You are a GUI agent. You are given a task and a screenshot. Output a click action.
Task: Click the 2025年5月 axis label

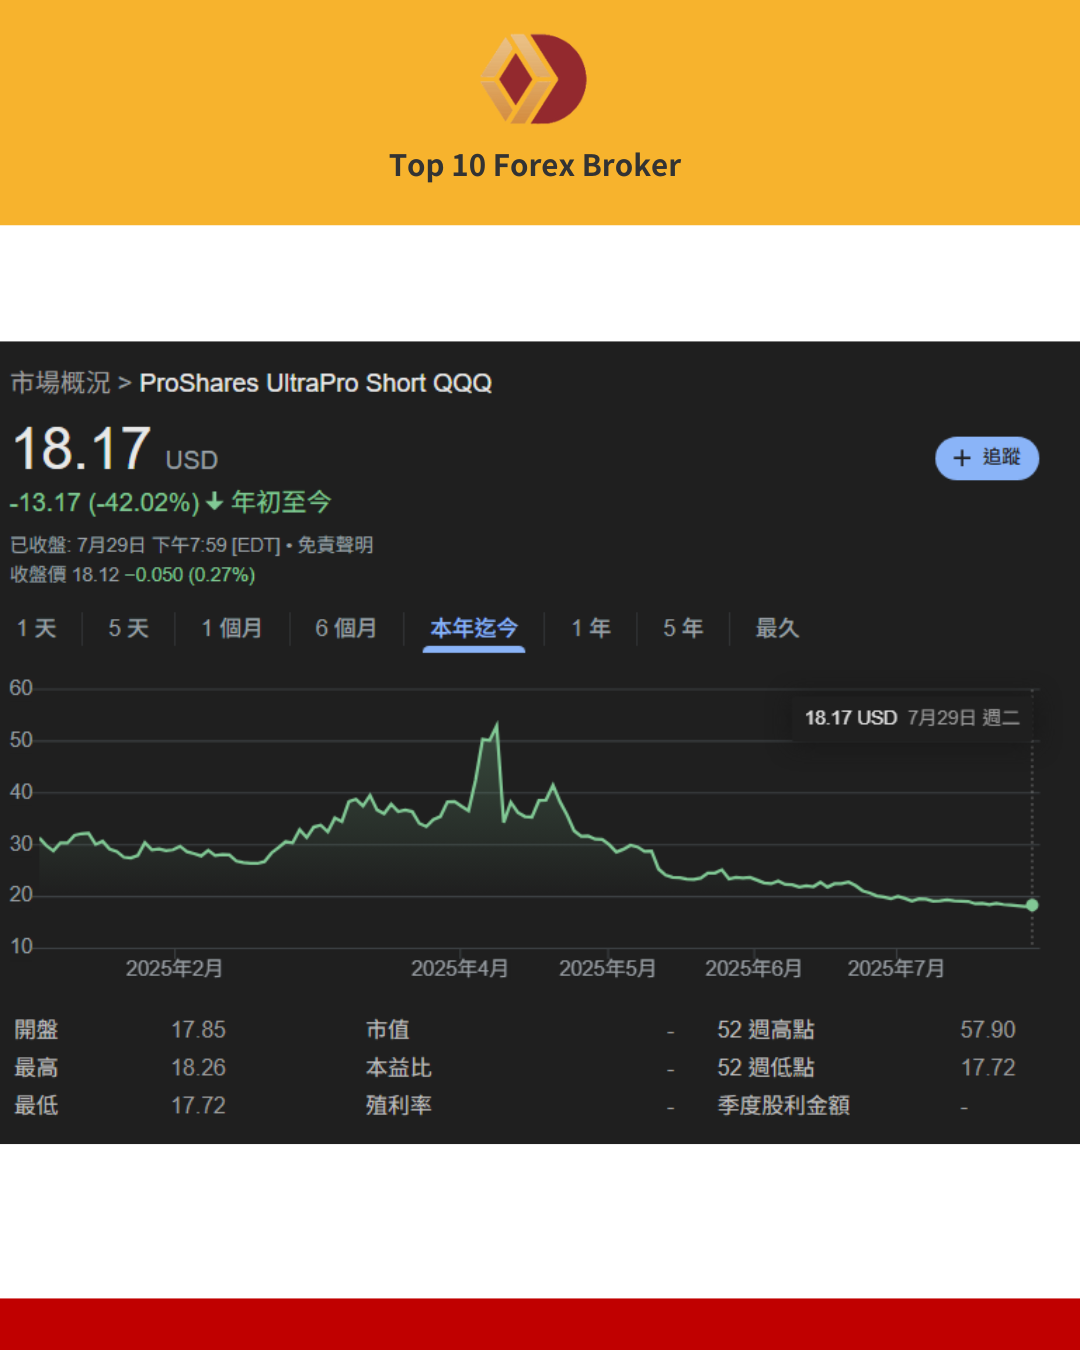pyautogui.click(x=608, y=968)
